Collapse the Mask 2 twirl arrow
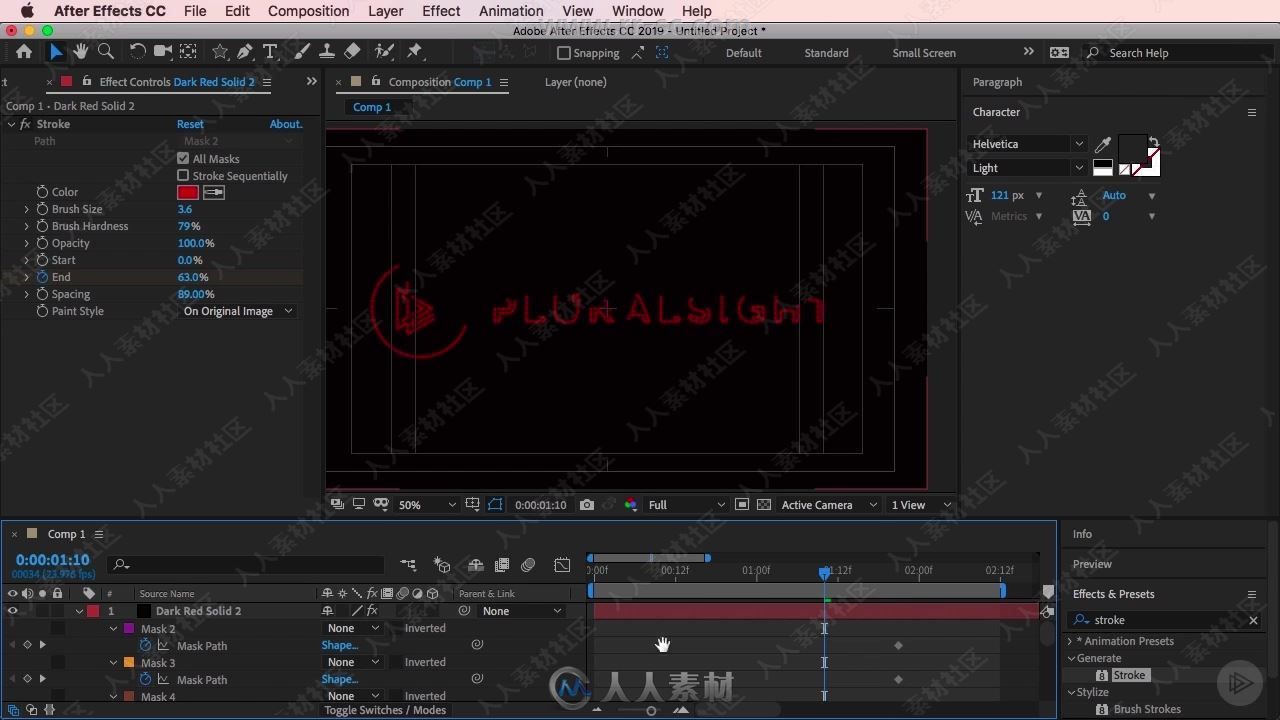Viewport: 1280px width, 720px height. (114, 629)
